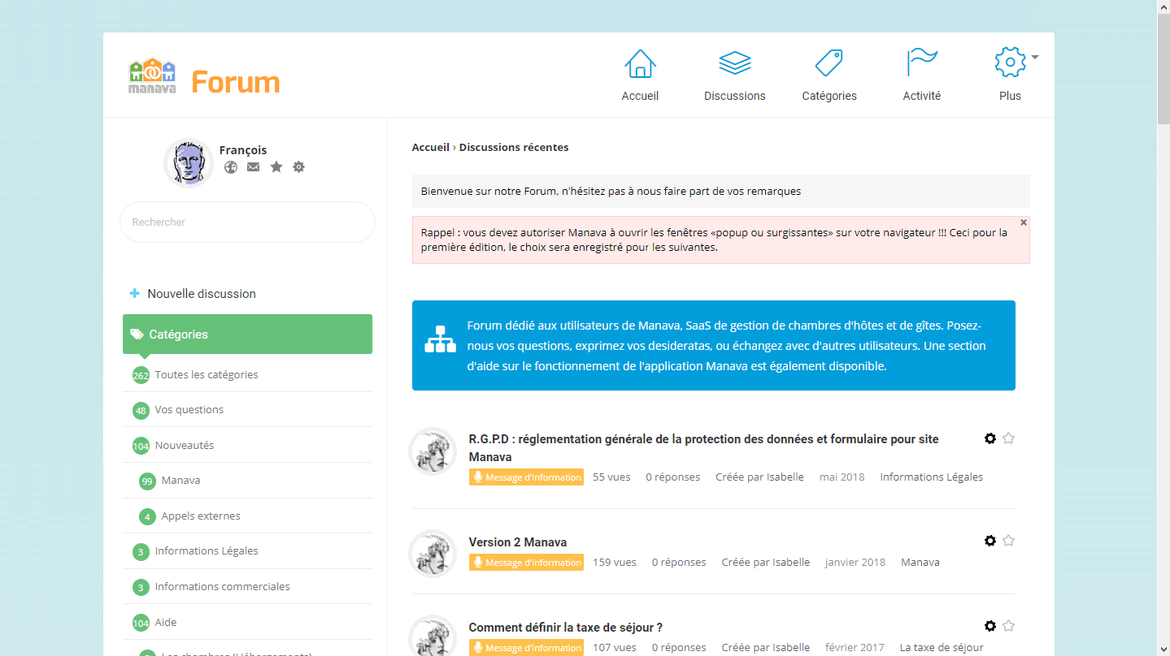Click the bookmarks star icon in profile
This screenshot has width=1170, height=656.
276,167
